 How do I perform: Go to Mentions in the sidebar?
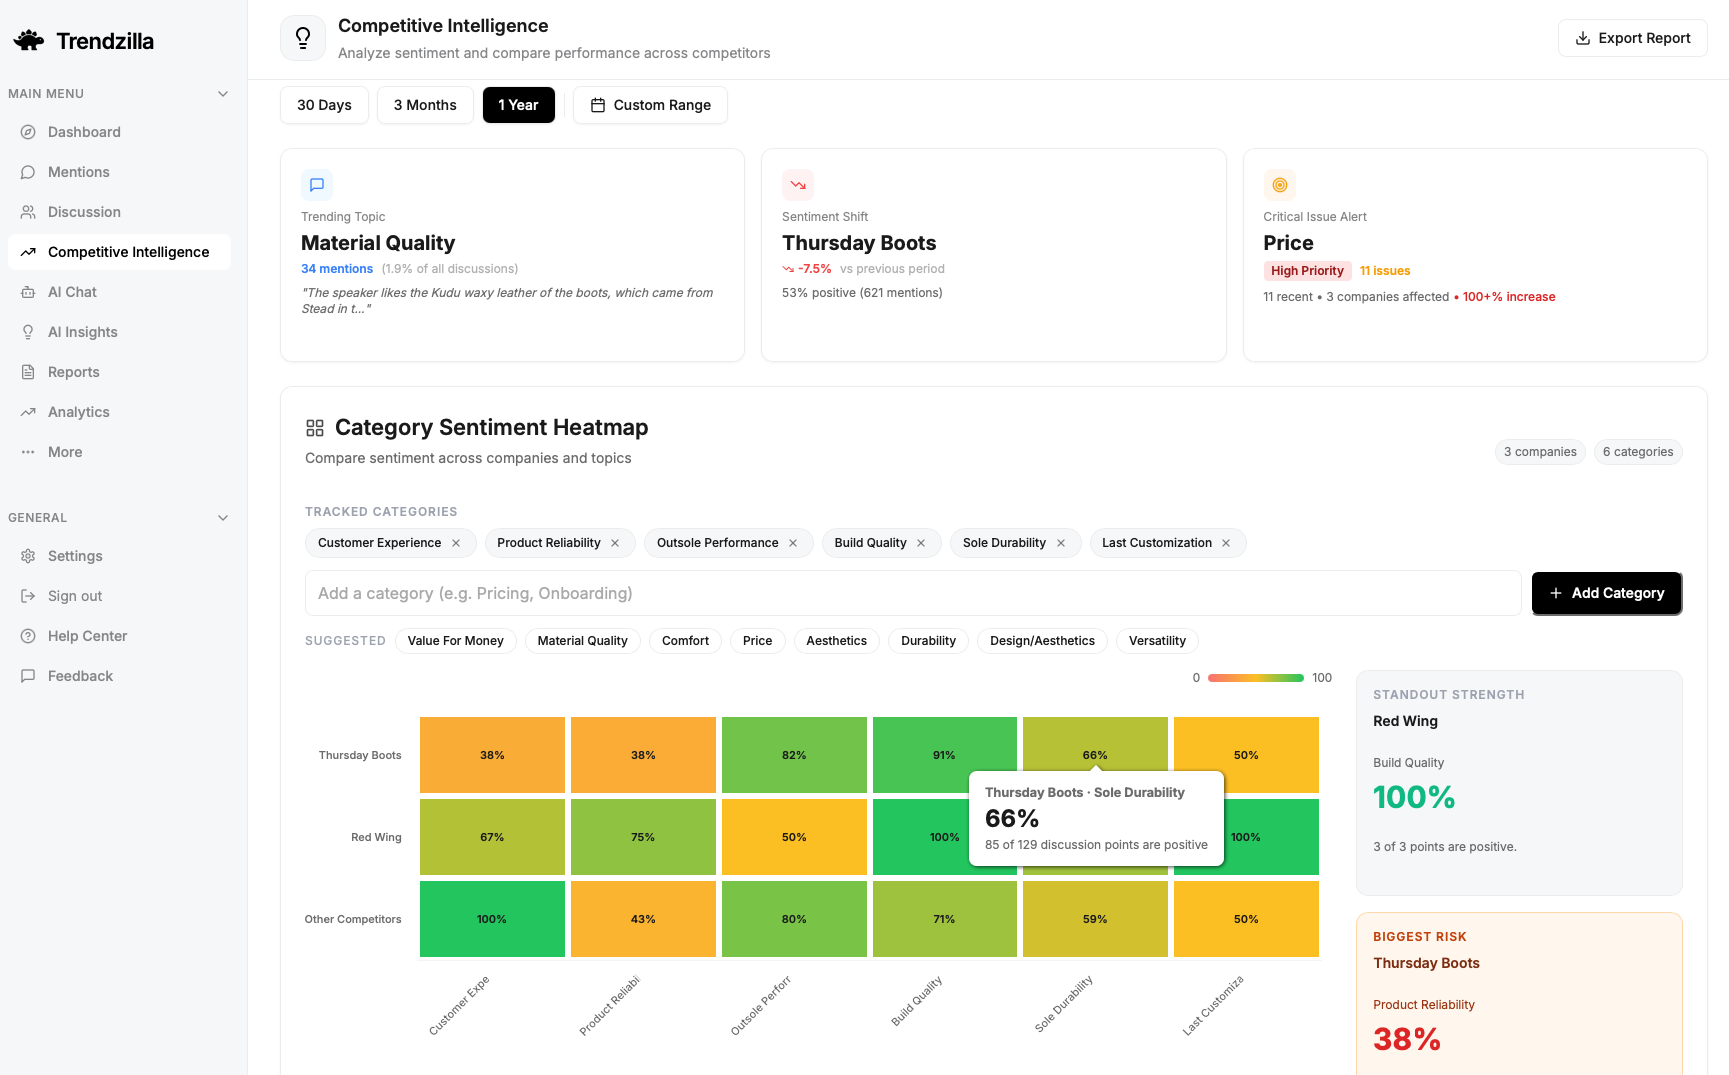tap(78, 172)
